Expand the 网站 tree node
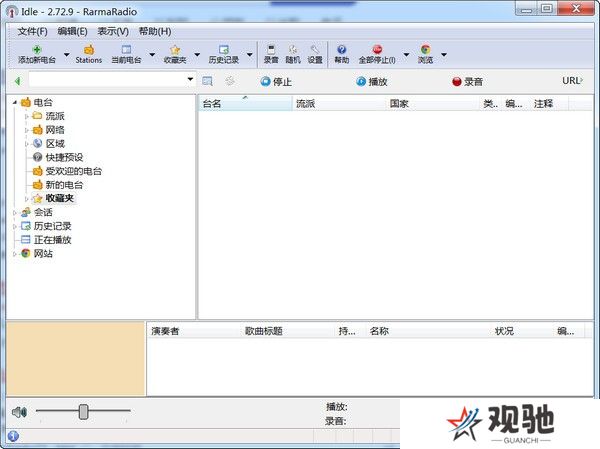The width and height of the screenshot is (600, 449). tap(15, 254)
